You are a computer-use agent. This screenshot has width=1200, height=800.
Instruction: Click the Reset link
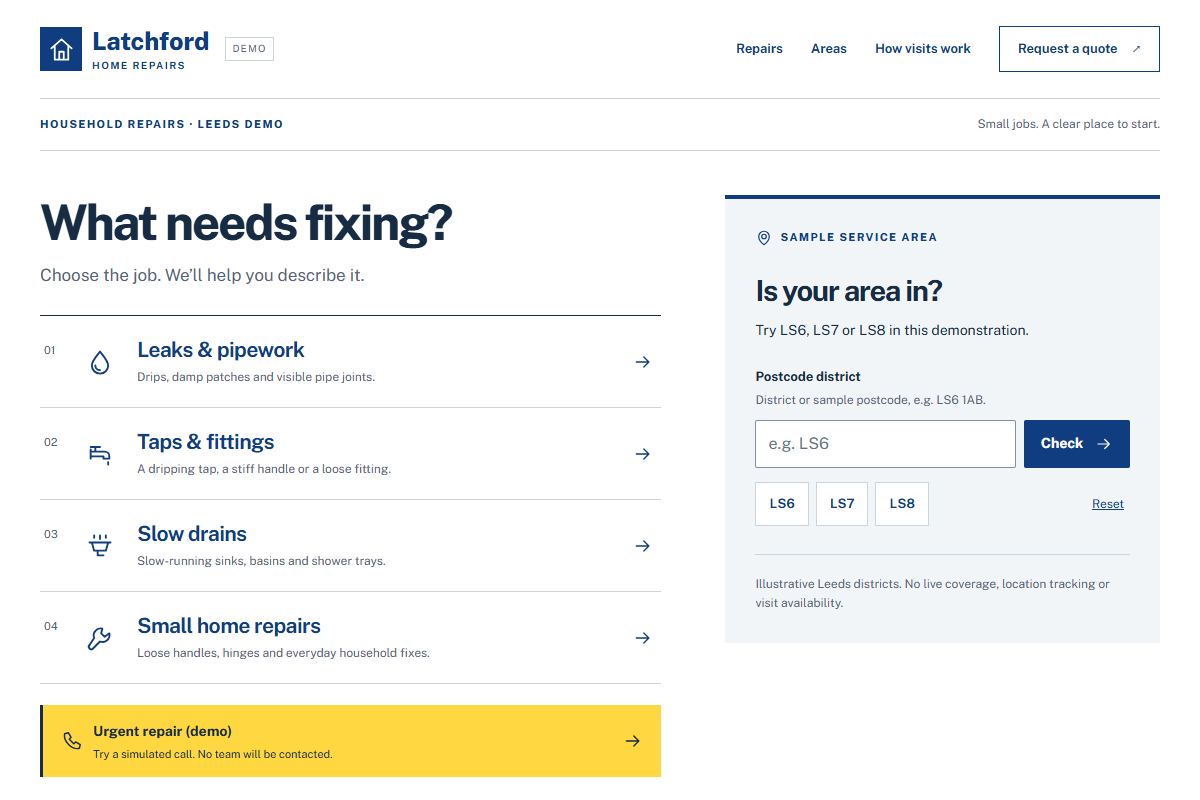[1108, 504]
